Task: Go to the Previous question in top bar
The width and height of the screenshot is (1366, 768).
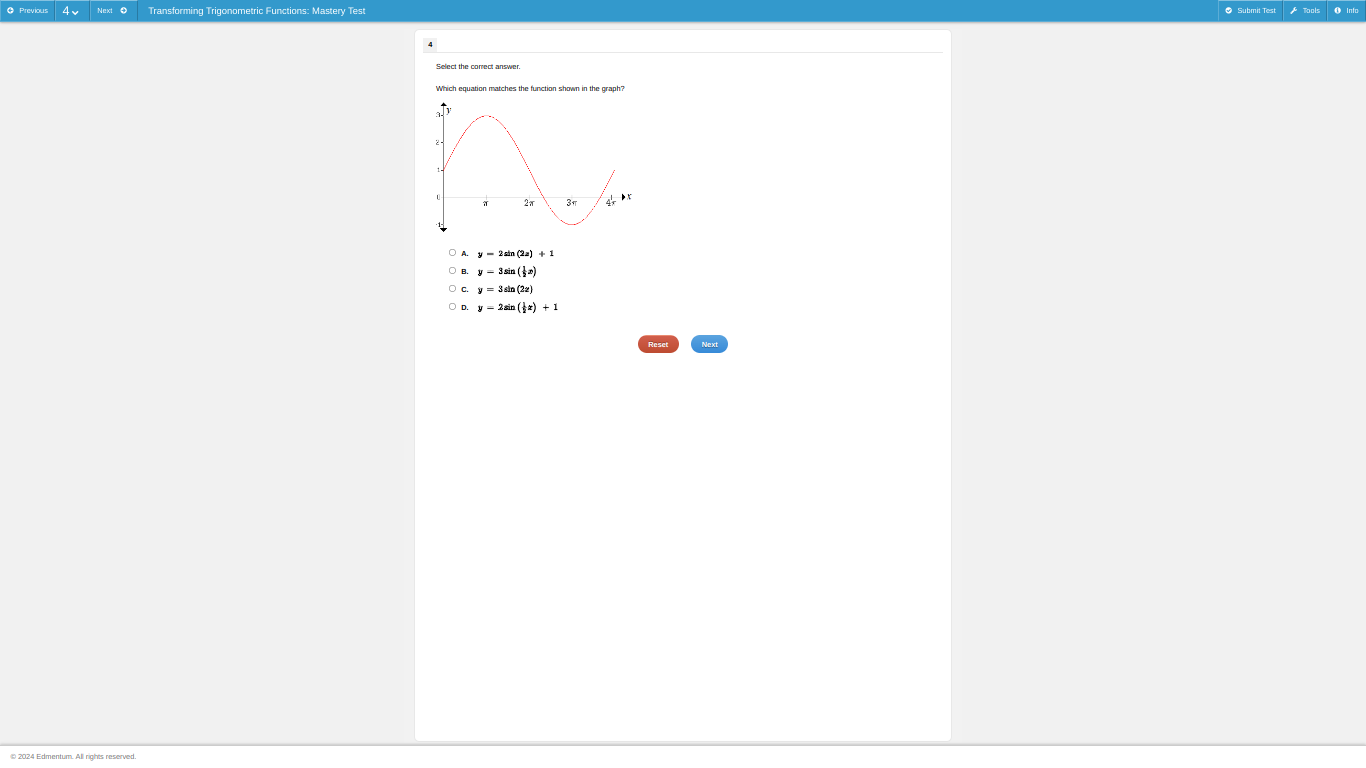Action: coord(27,10)
